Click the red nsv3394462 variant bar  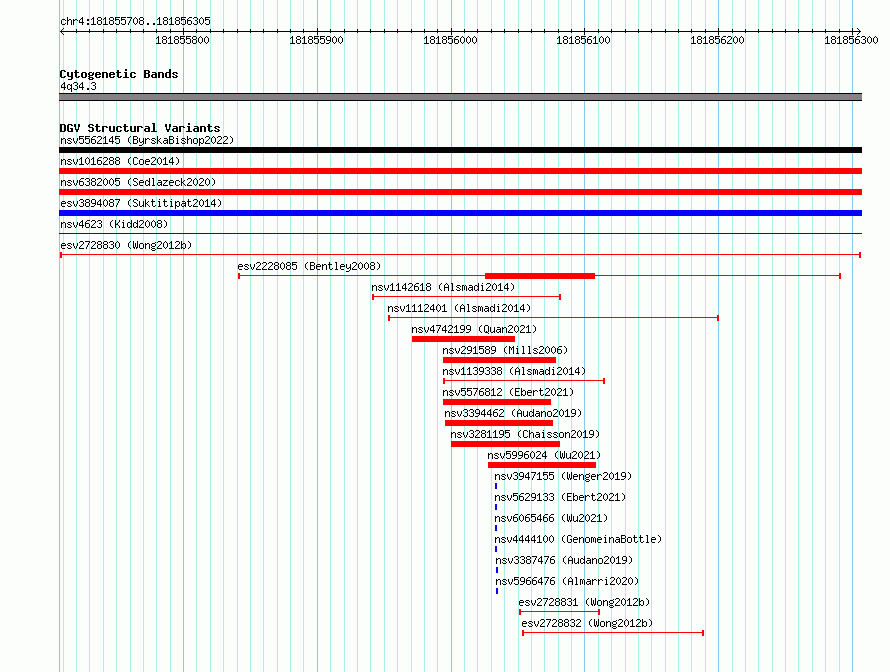pos(499,423)
